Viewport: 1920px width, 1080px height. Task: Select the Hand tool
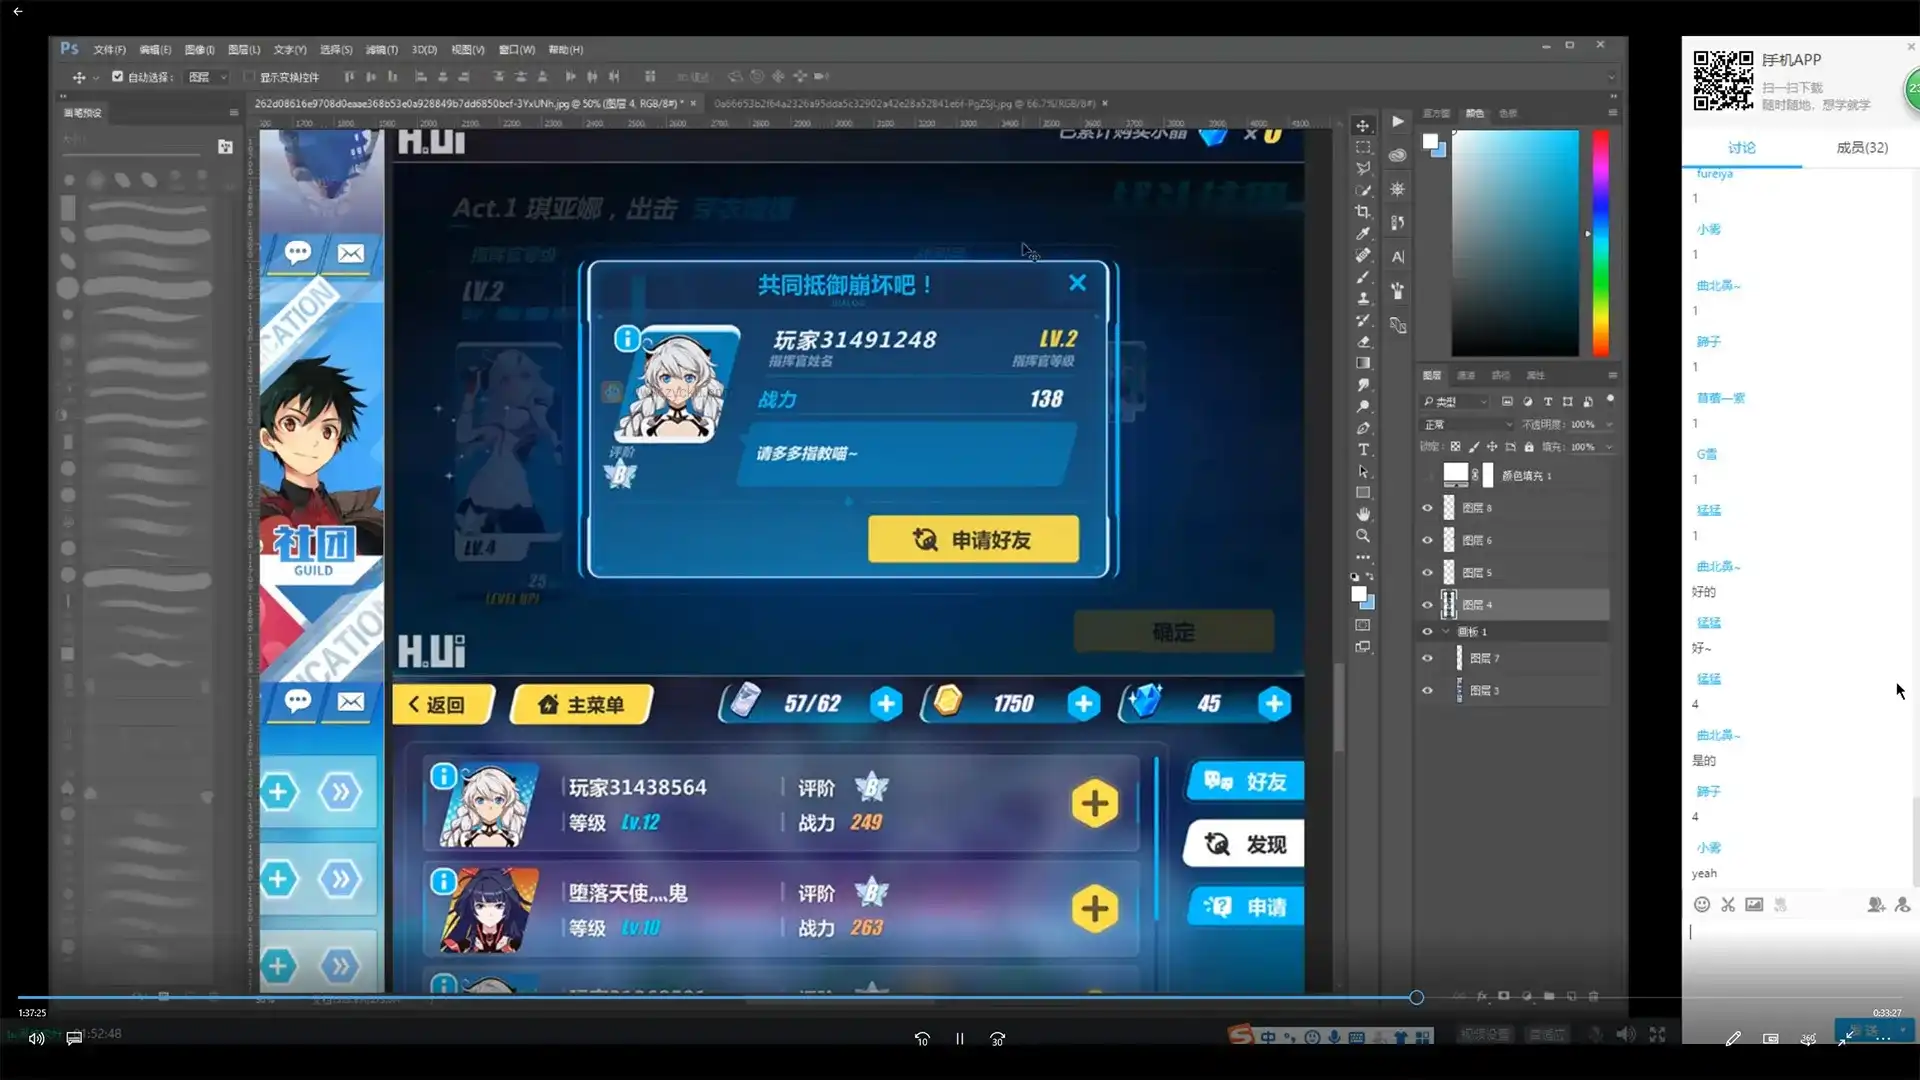[x=1362, y=514]
